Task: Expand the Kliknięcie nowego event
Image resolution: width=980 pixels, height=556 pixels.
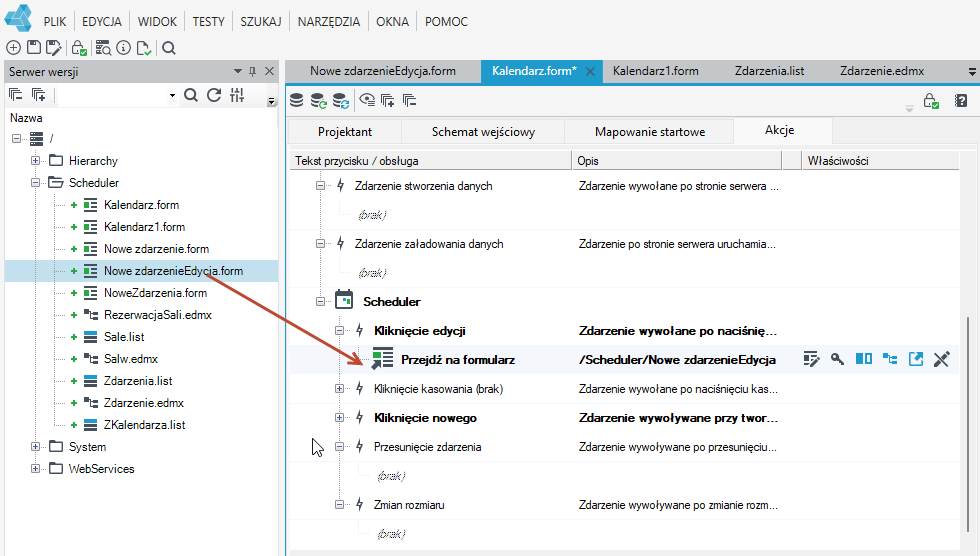Action: tap(339, 417)
